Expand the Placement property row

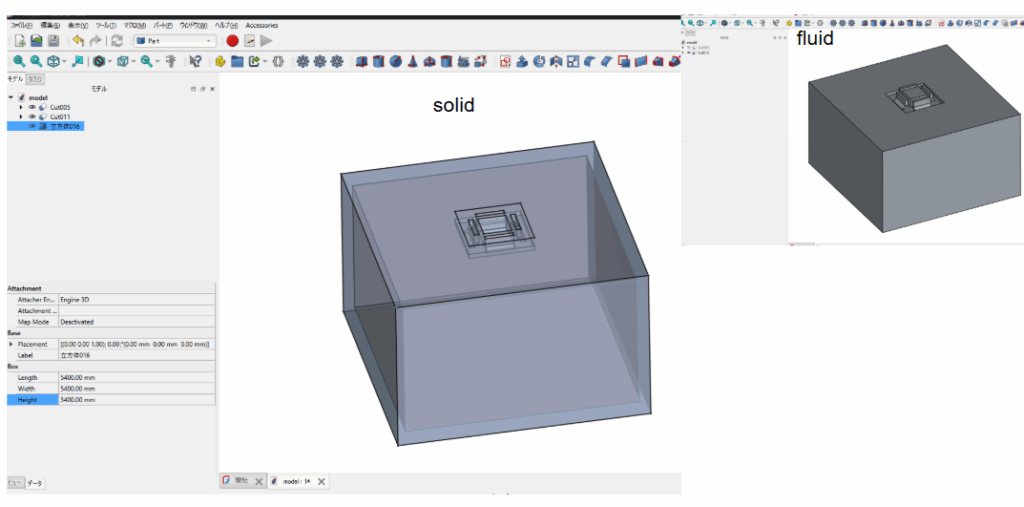click(11, 344)
